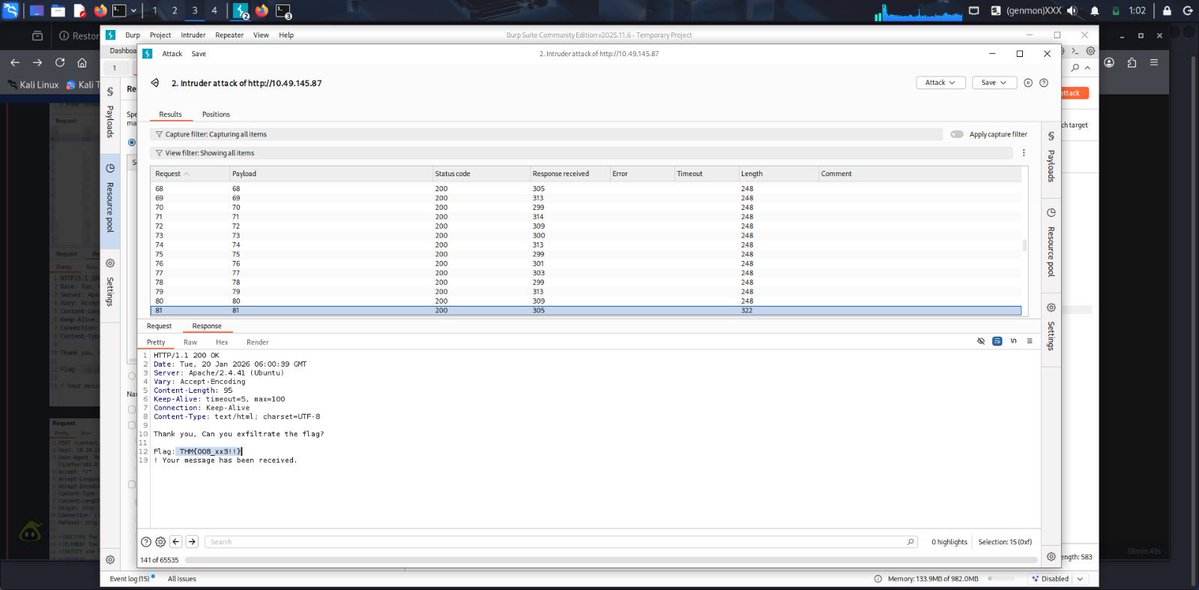1199x590 pixels.
Task: Open the Burp menu in main window
Action: tap(133, 35)
